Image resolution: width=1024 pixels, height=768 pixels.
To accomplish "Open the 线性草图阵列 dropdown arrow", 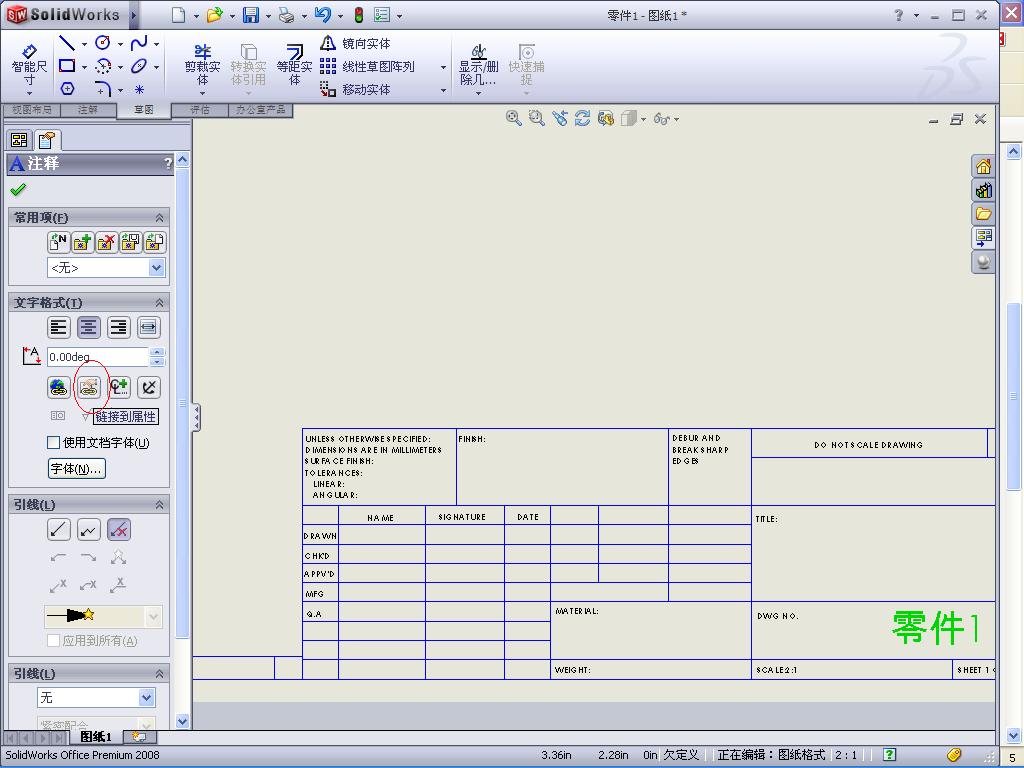I will [x=443, y=67].
